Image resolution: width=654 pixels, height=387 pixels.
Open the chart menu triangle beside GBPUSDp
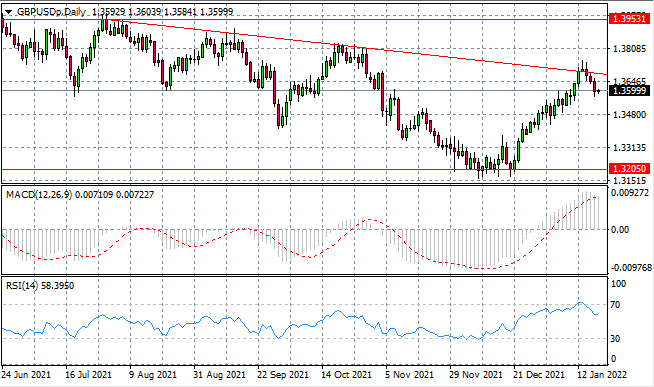tap(8, 12)
